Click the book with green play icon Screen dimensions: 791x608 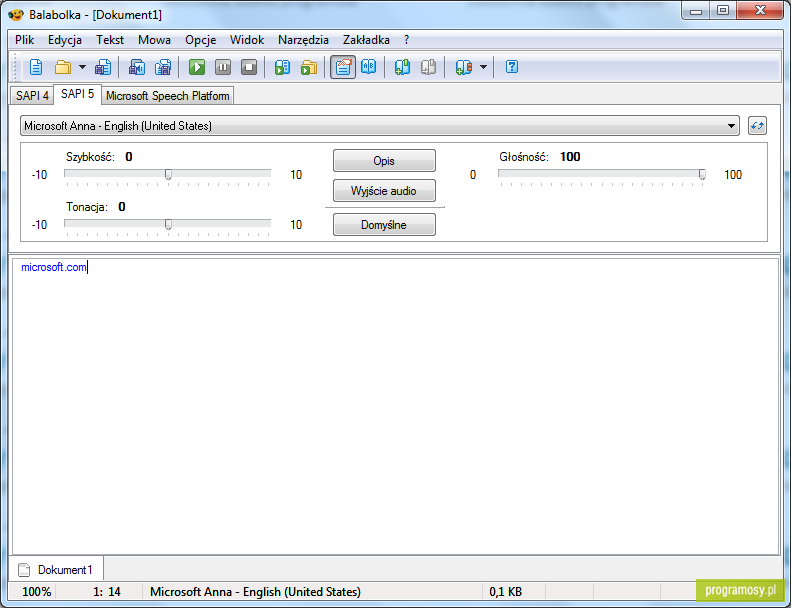(282, 67)
